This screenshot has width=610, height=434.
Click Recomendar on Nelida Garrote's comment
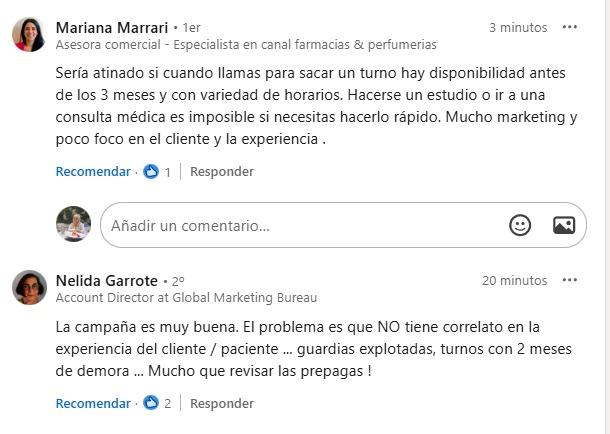pyautogui.click(x=93, y=404)
